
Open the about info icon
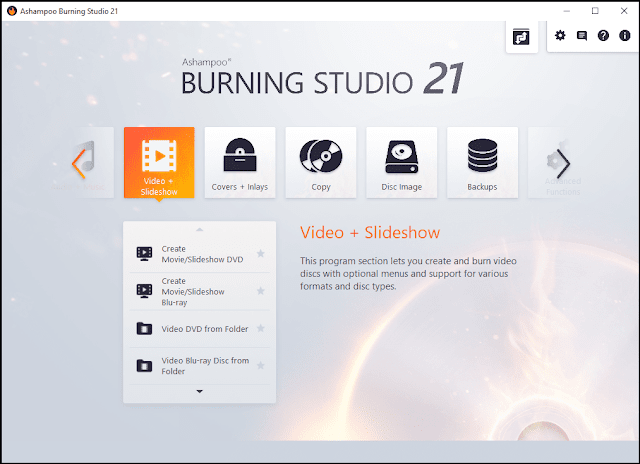[x=624, y=36]
